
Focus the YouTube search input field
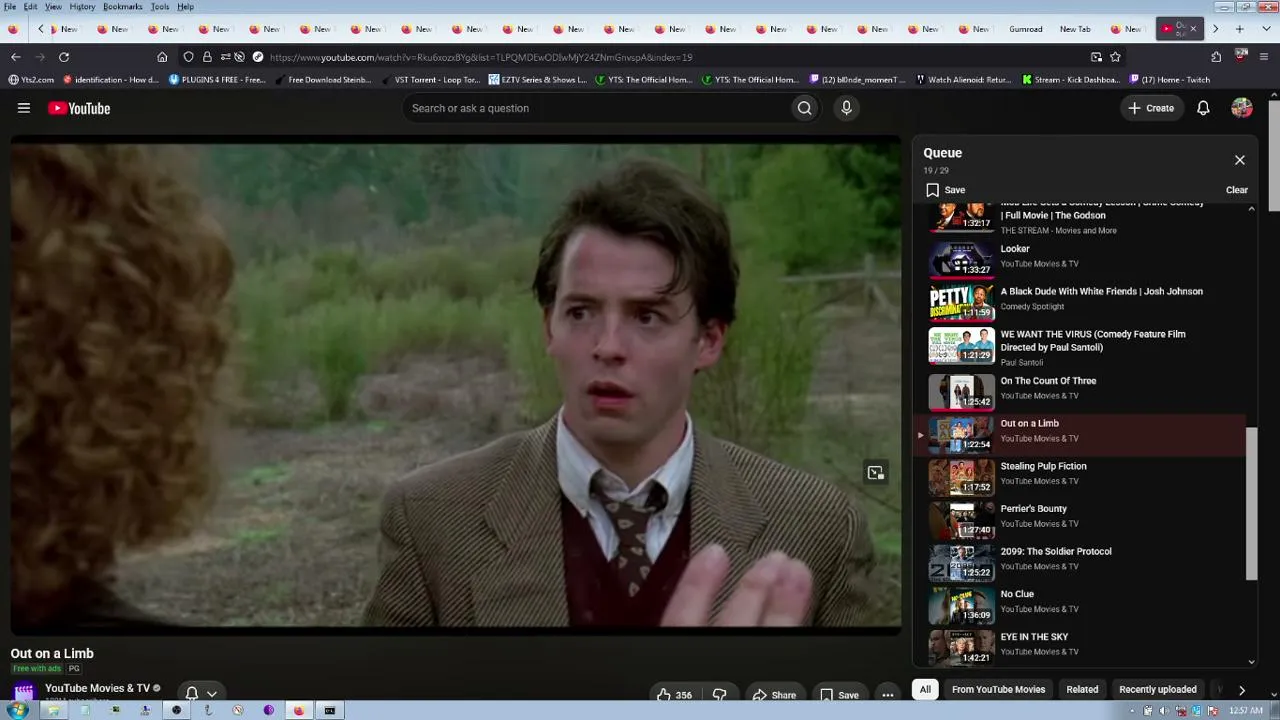pyautogui.click(x=596, y=108)
